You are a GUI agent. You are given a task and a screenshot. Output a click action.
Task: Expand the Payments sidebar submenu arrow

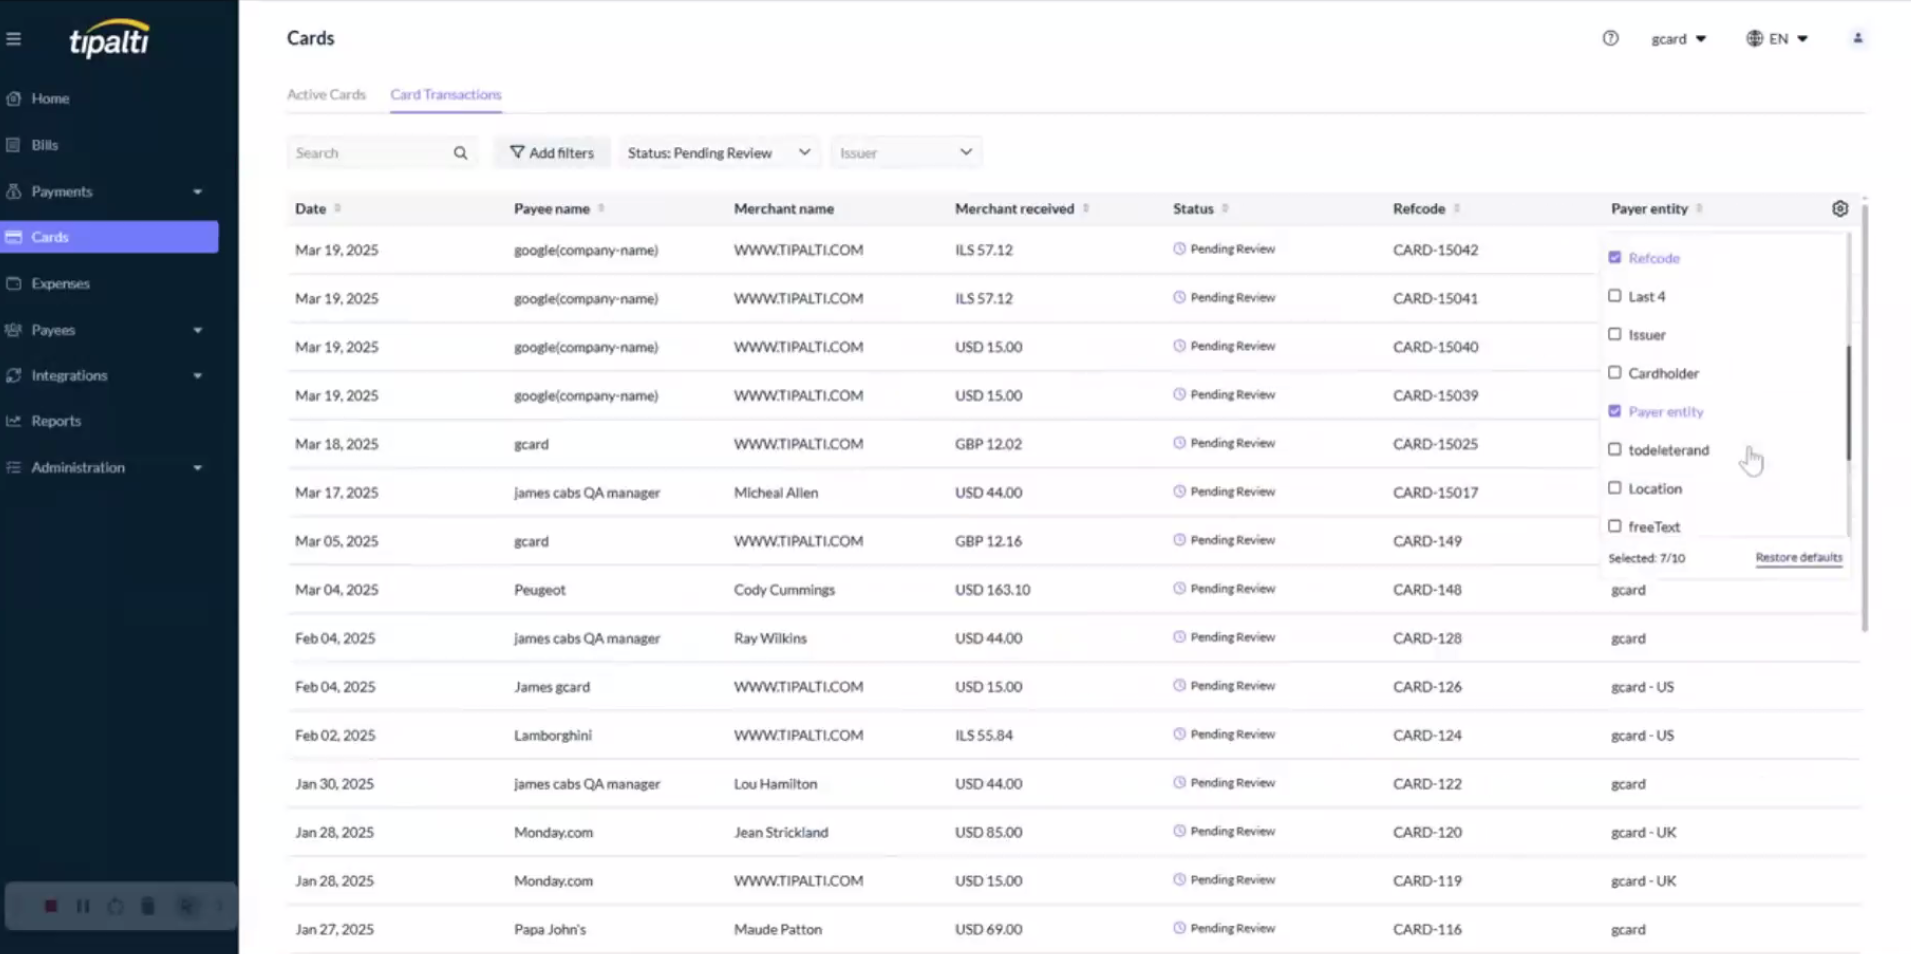pyautogui.click(x=197, y=192)
